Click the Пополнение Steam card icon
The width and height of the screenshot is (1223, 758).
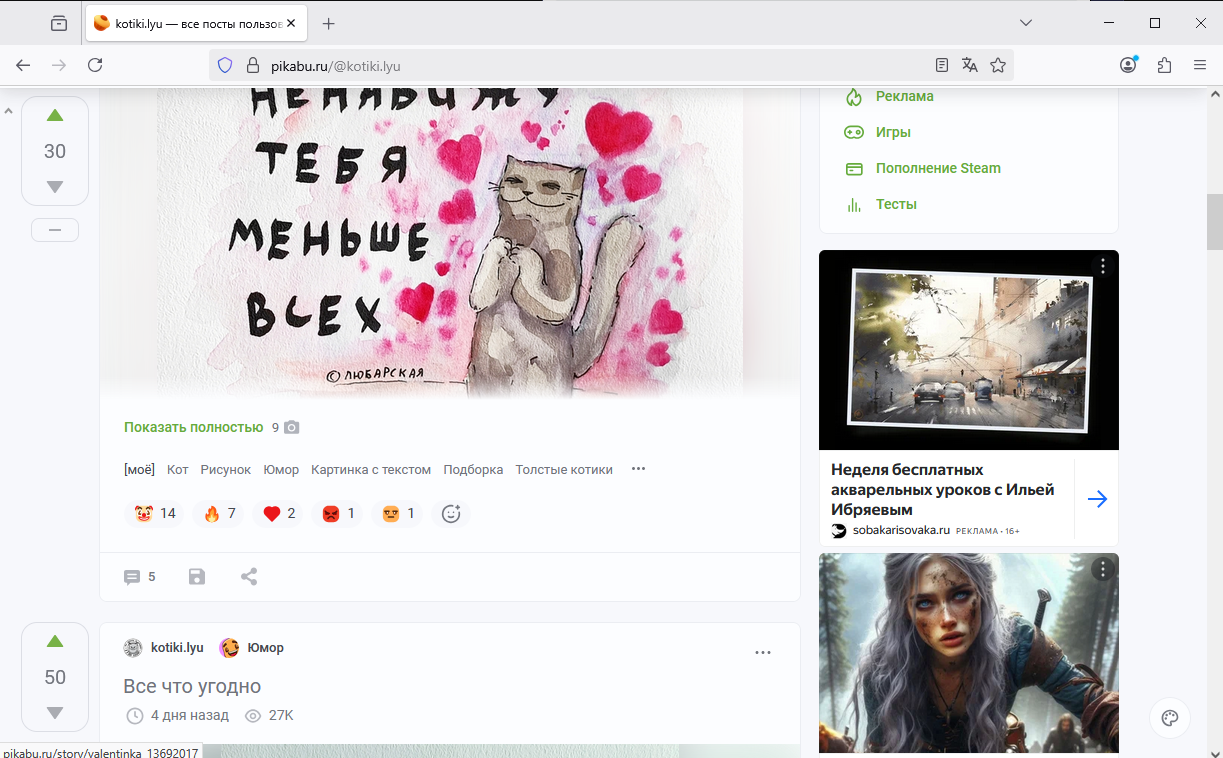[x=854, y=168]
